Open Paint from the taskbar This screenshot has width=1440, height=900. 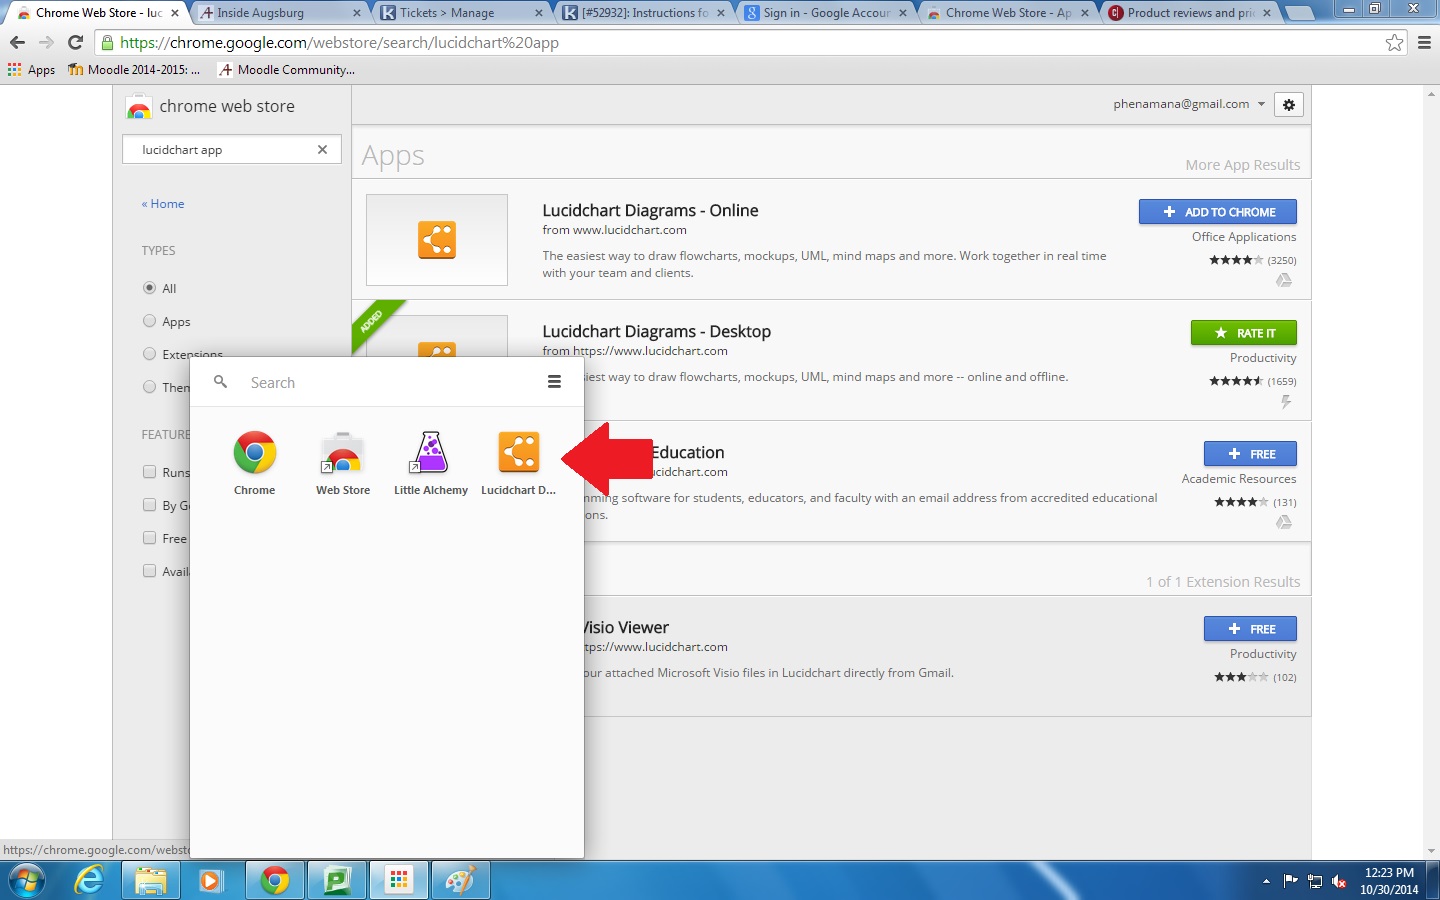point(460,881)
